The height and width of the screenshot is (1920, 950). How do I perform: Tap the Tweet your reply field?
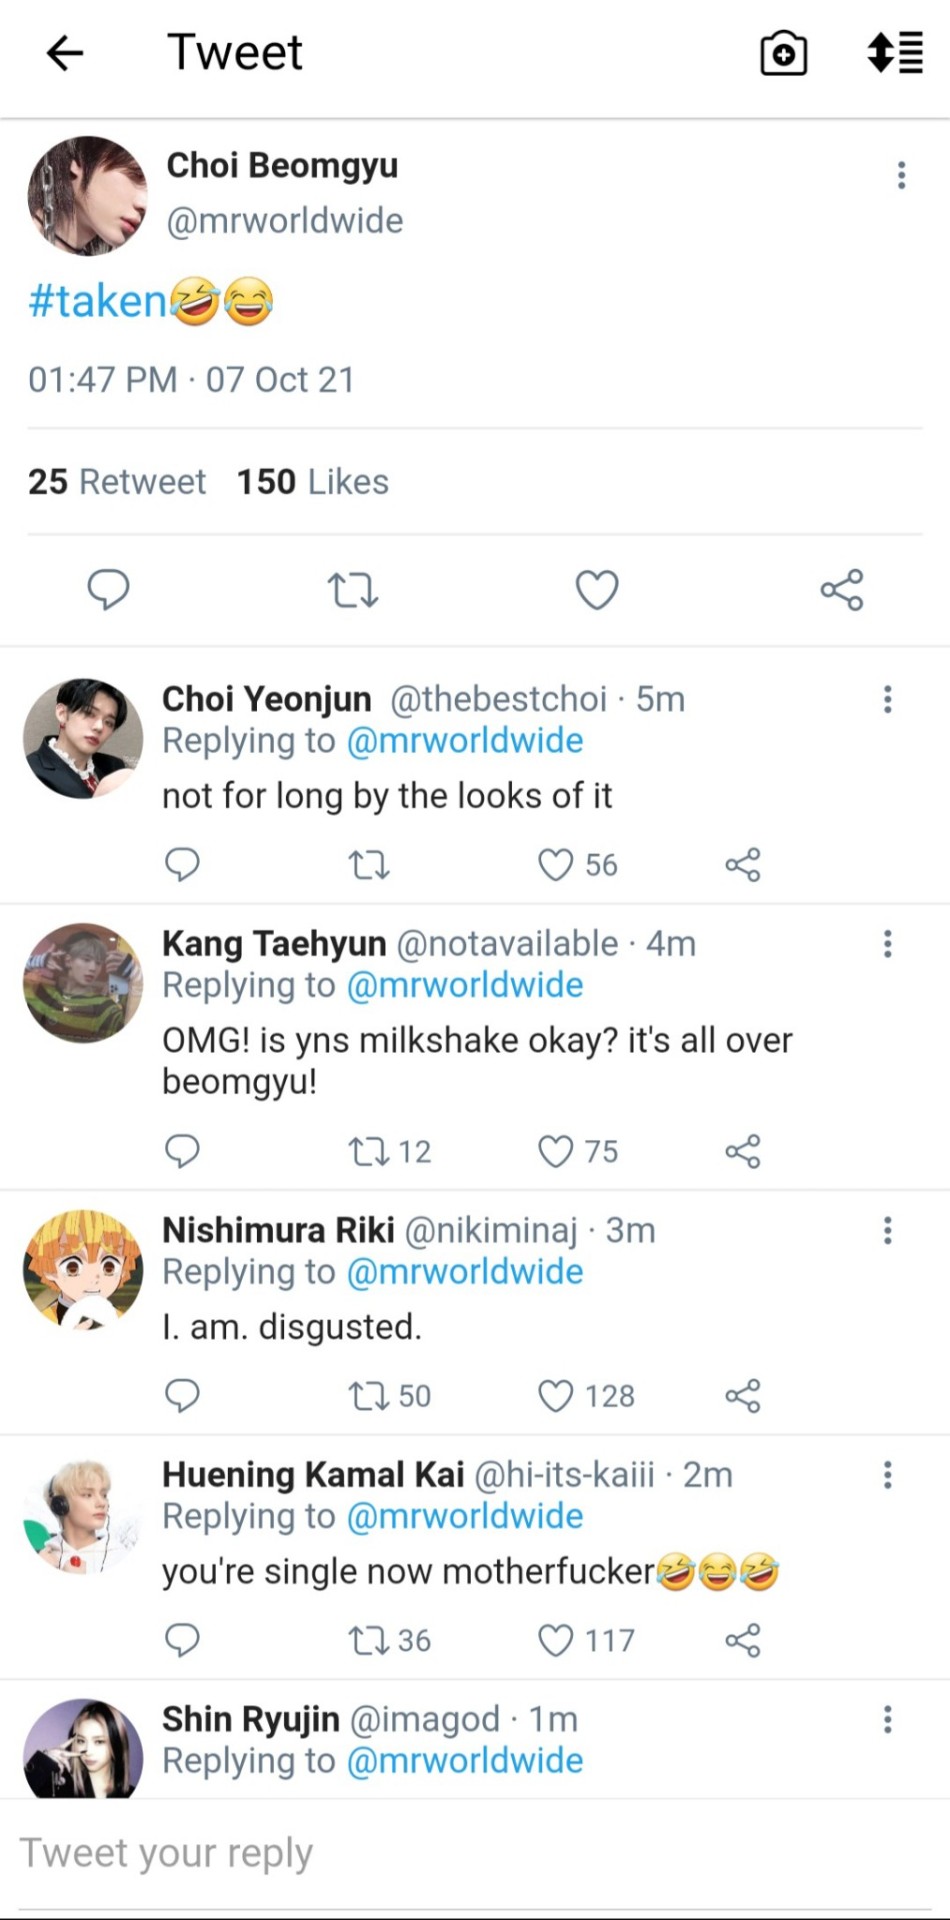click(x=400, y=1853)
